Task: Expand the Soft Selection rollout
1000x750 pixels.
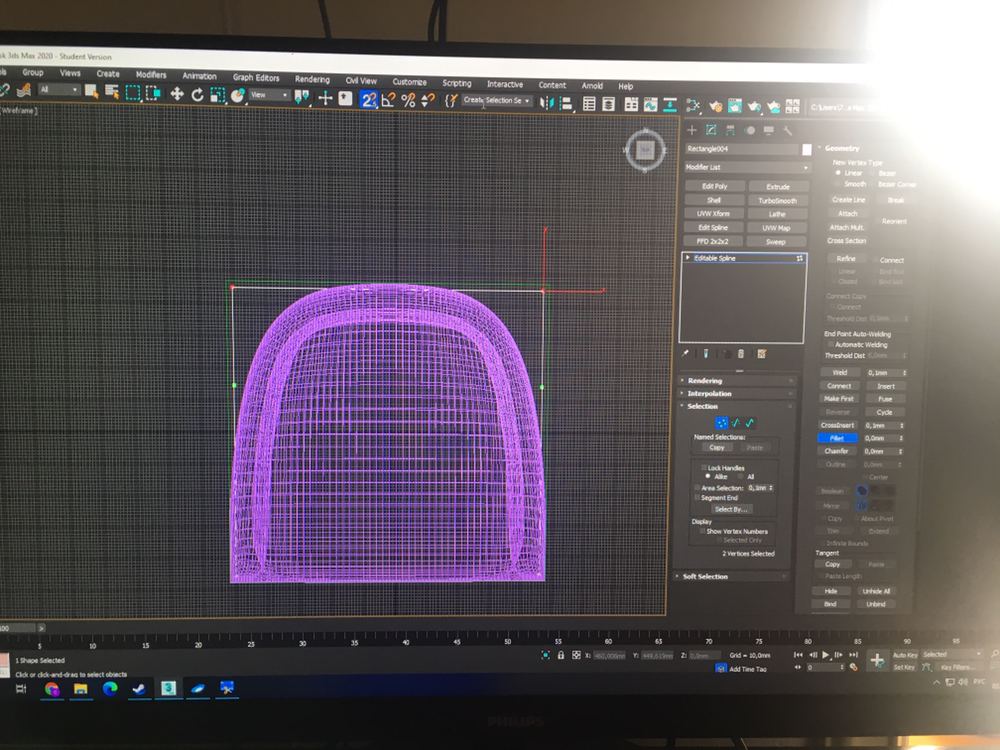Action: click(x=732, y=577)
